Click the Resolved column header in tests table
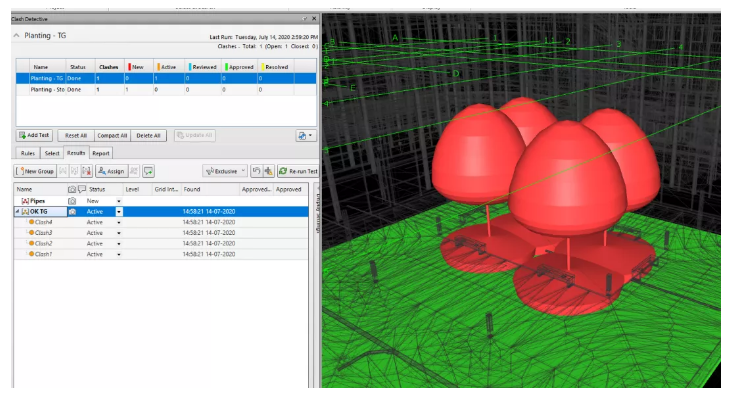 [x=276, y=67]
